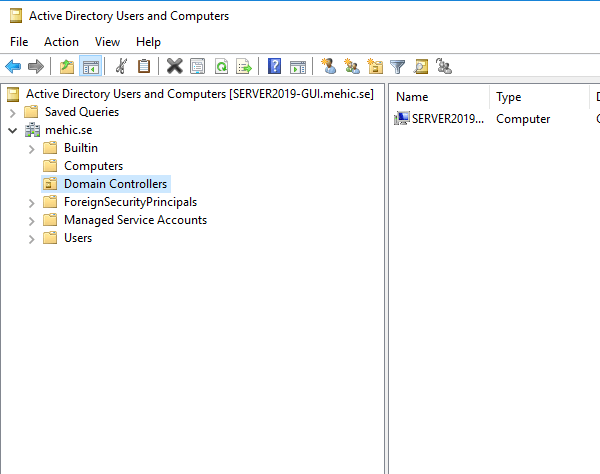Expand the ForeignSecurityPrincipals container
The image size is (600, 474).
tap(31, 203)
